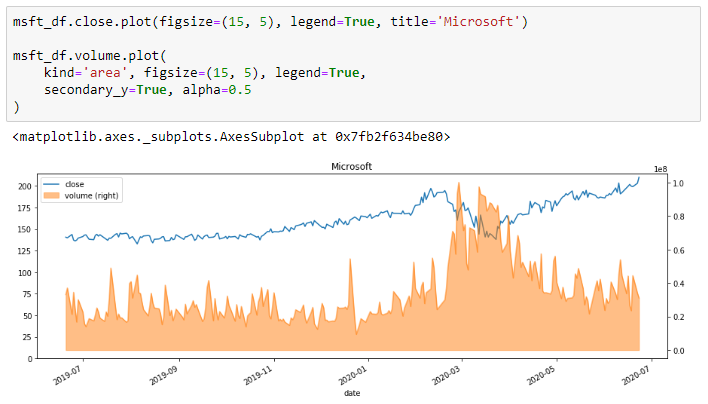The image size is (708, 404).
Task: Click the '0.2' right y-axis tick
Action: pos(678,317)
